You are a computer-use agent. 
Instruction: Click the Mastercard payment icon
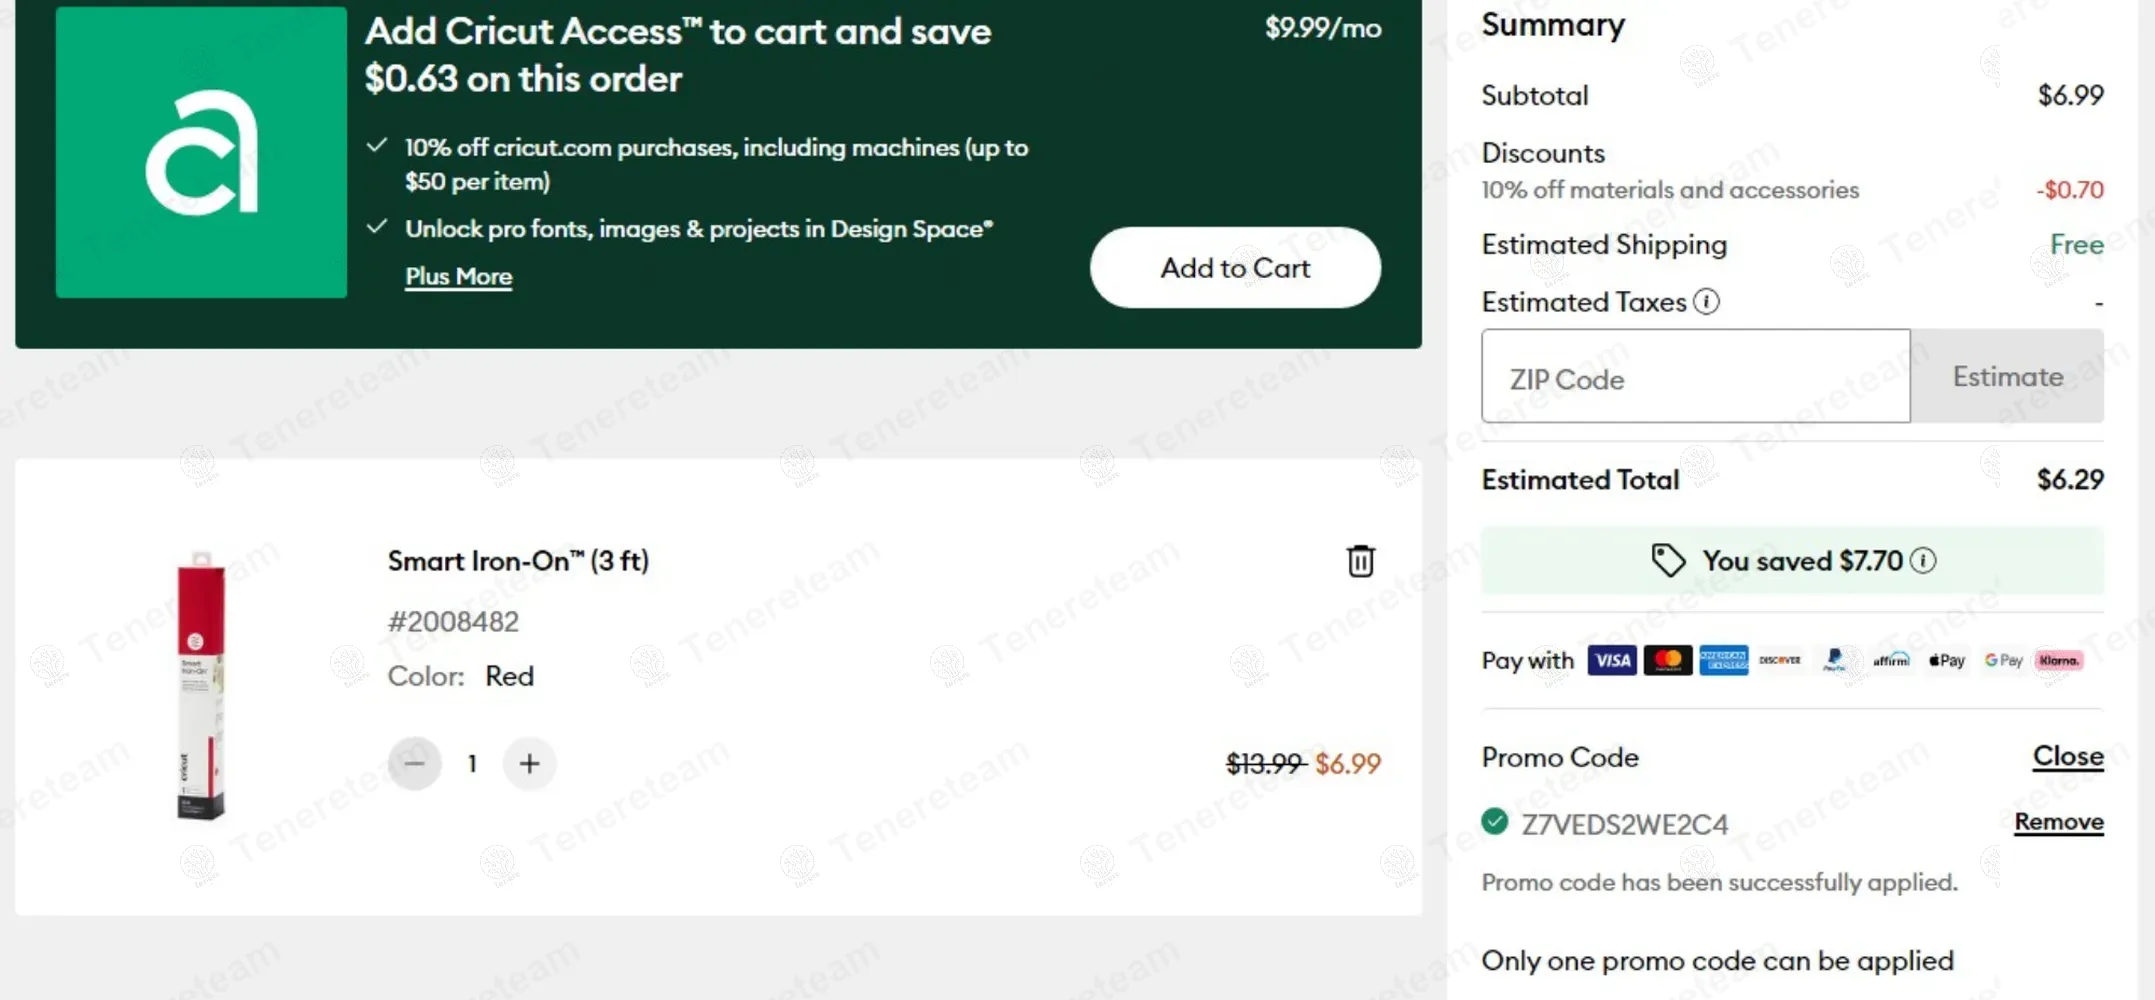click(x=1667, y=660)
